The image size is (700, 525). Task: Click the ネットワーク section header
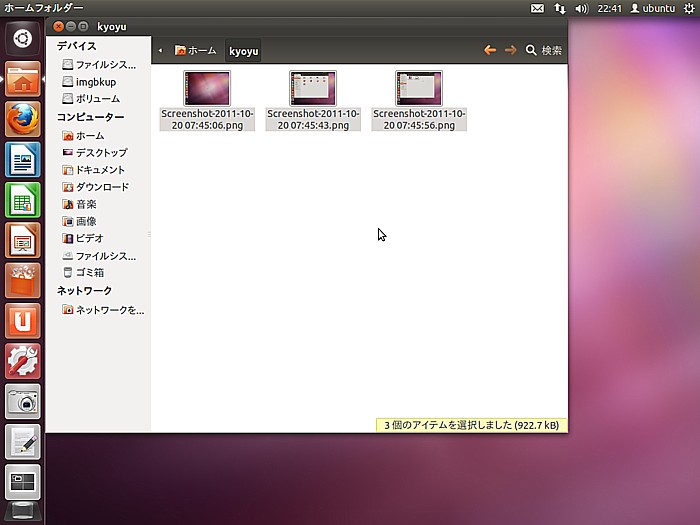[84, 291]
